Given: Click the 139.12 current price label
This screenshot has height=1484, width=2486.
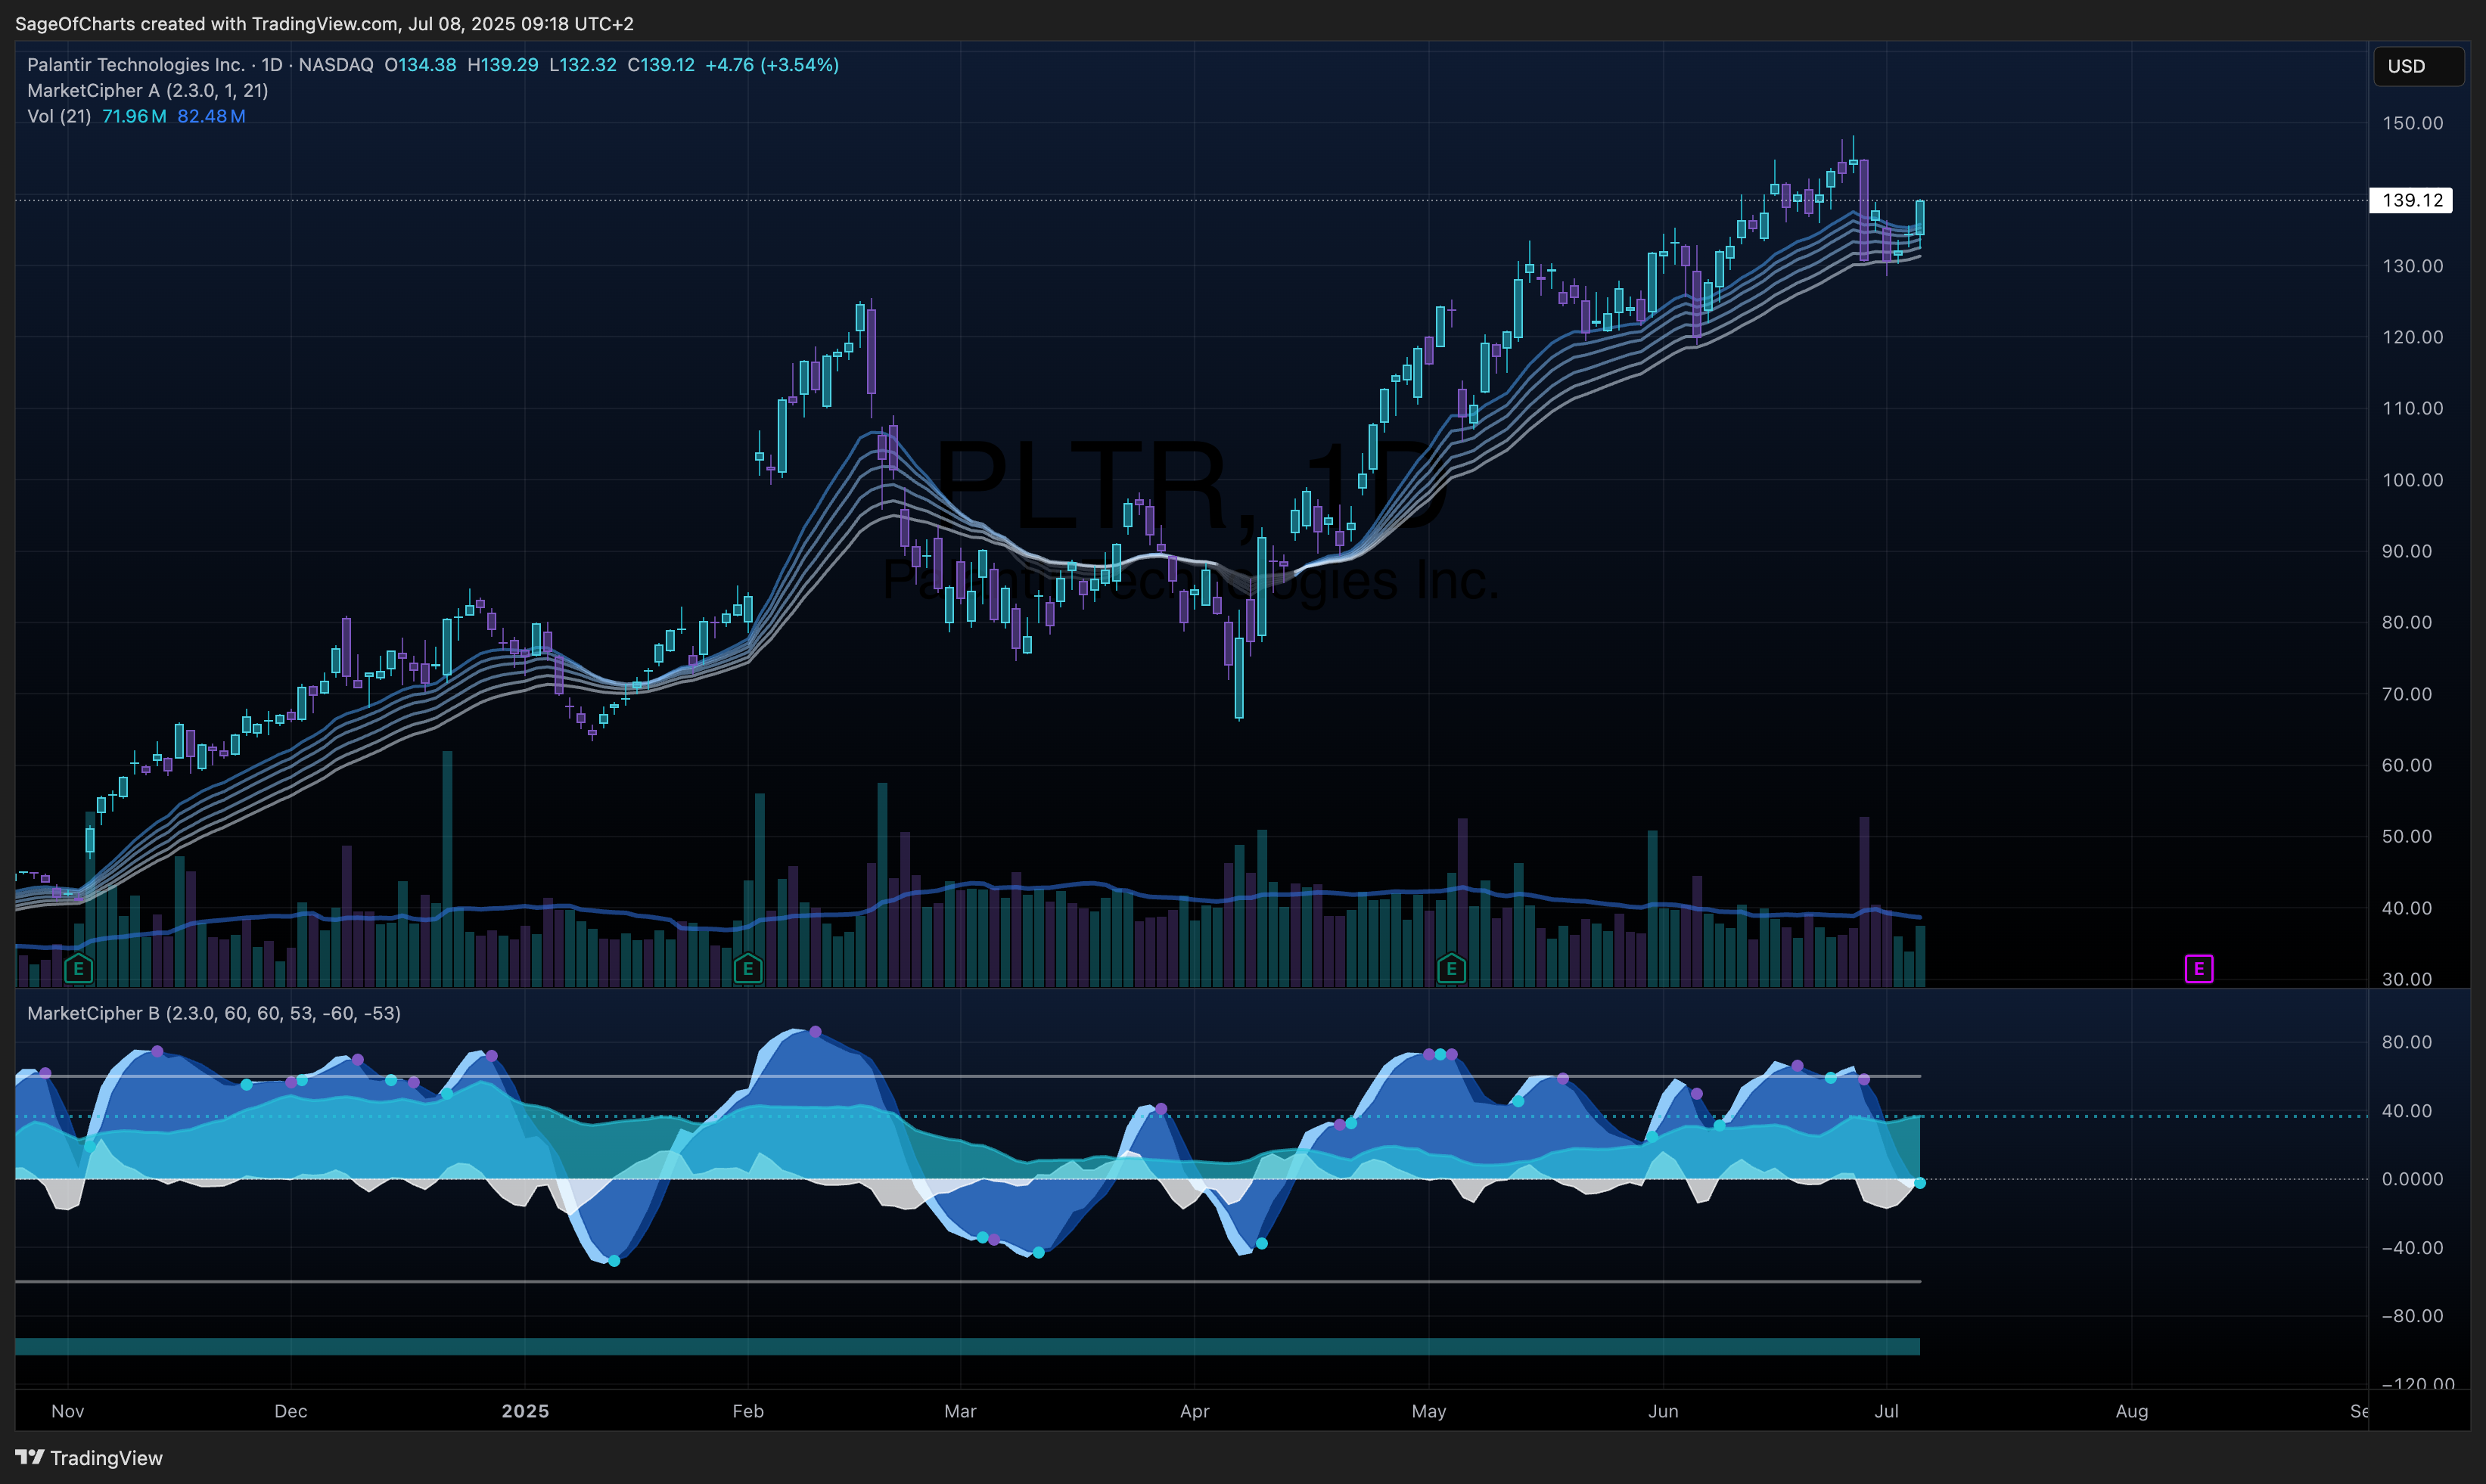Looking at the screenshot, I should pyautogui.click(x=2411, y=200).
